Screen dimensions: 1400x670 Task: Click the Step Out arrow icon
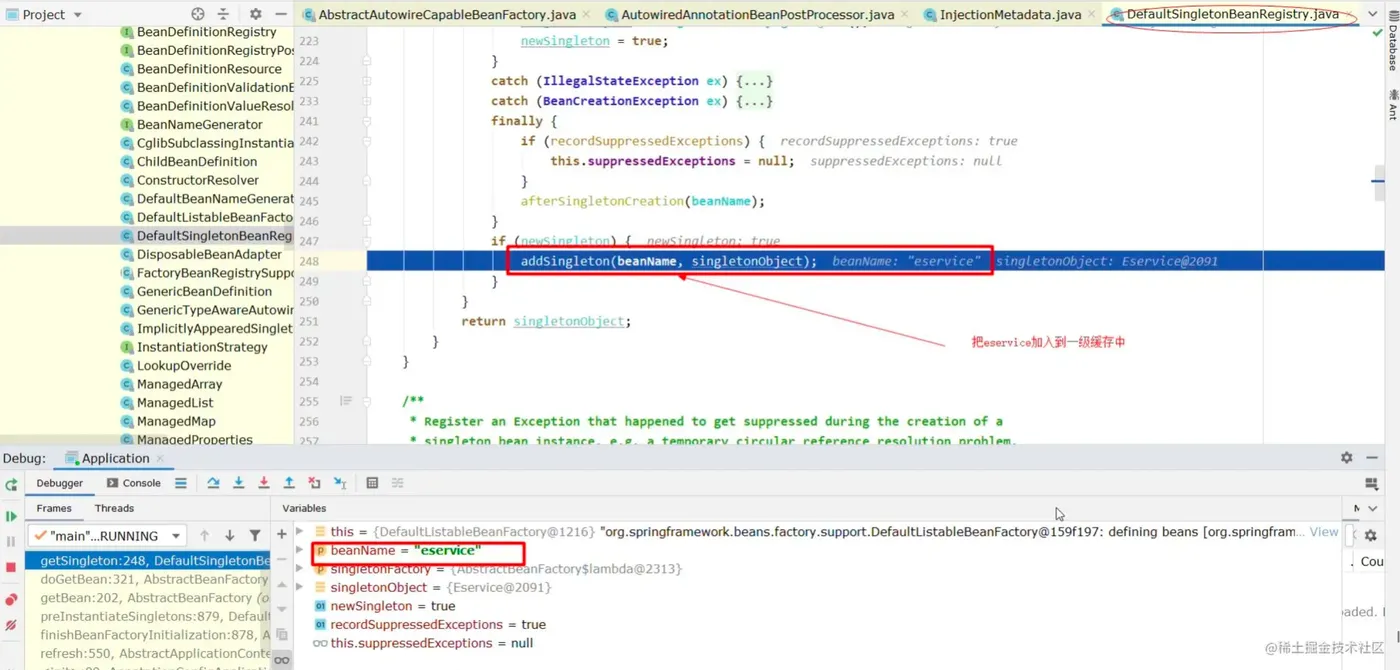coord(289,483)
